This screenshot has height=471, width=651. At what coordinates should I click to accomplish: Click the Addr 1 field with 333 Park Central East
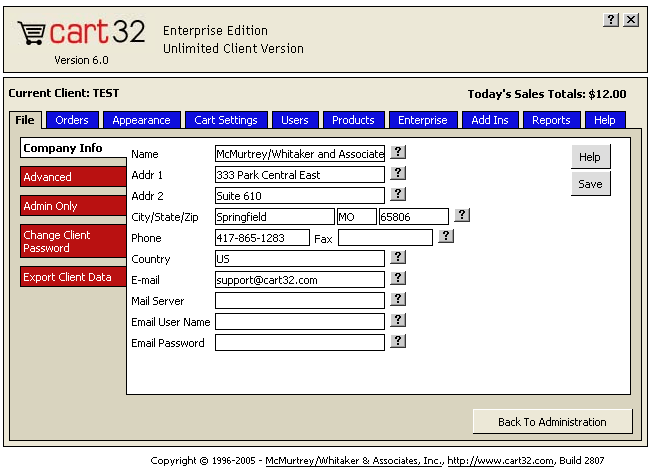[x=300, y=174]
